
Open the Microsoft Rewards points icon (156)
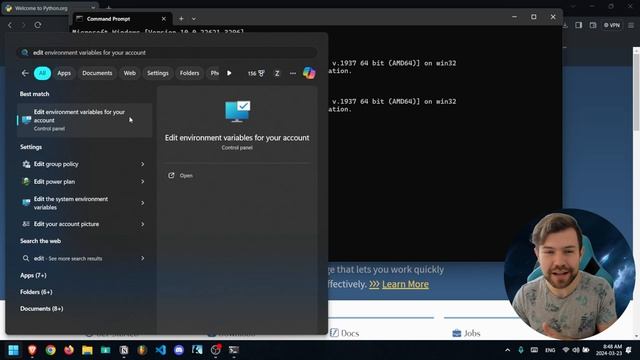[256, 73]
